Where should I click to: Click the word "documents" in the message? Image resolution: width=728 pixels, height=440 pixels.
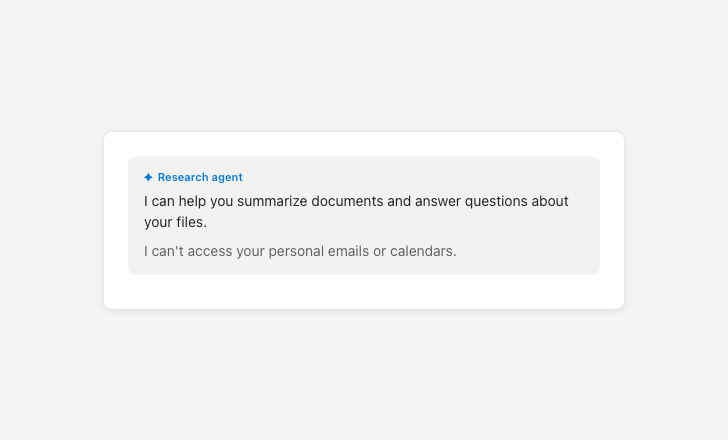click(347, 201)
